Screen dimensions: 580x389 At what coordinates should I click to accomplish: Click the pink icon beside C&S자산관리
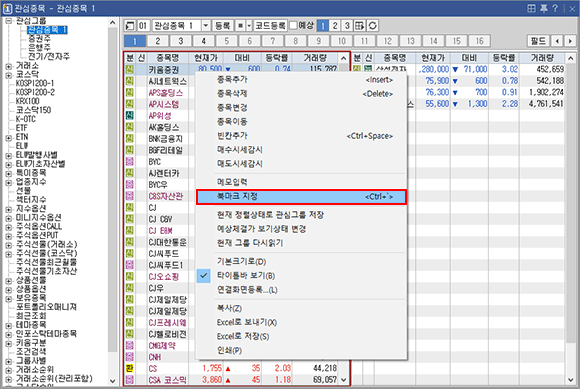point(129,196)
